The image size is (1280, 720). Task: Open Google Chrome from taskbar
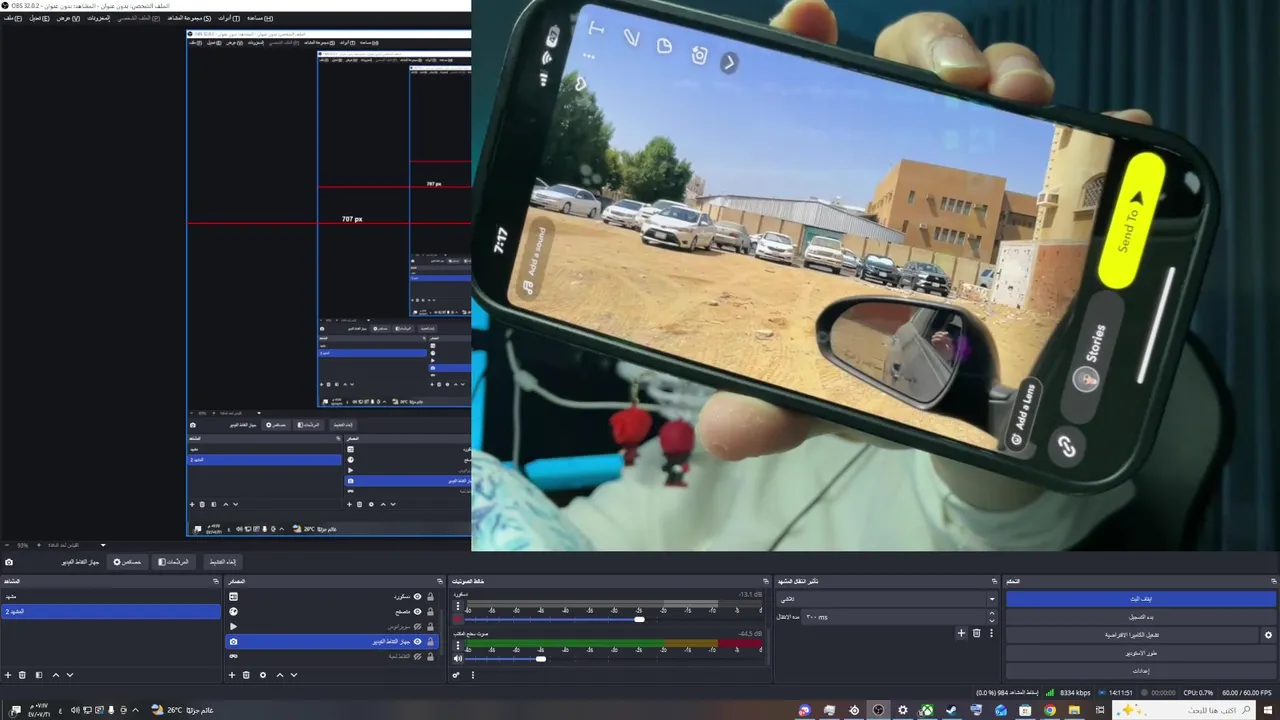point(1049,710)
